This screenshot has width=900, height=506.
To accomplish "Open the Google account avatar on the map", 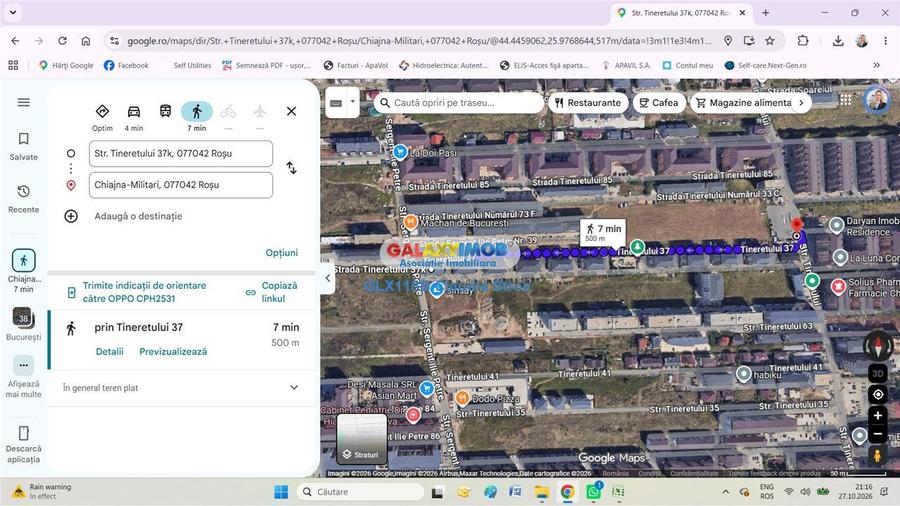I will click(x=876, y=100).
